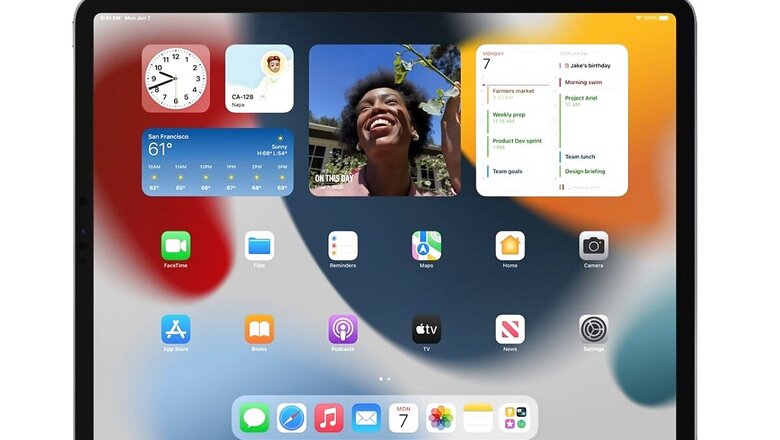
Task: Open the Podcasts app
Action: (343, 329)
